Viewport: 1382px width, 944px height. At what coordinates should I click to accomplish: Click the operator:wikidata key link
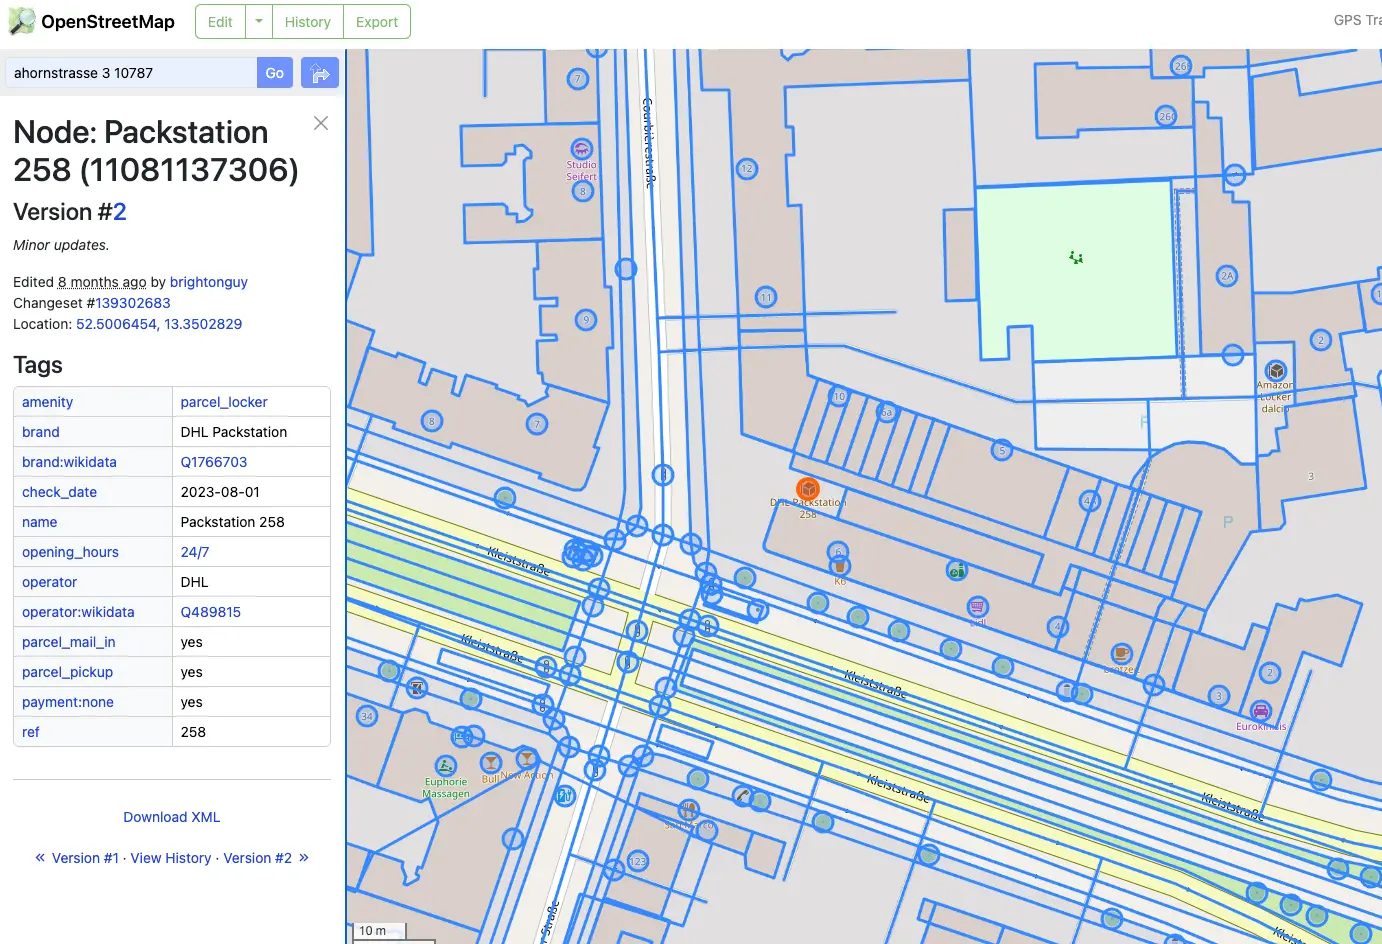78,612
